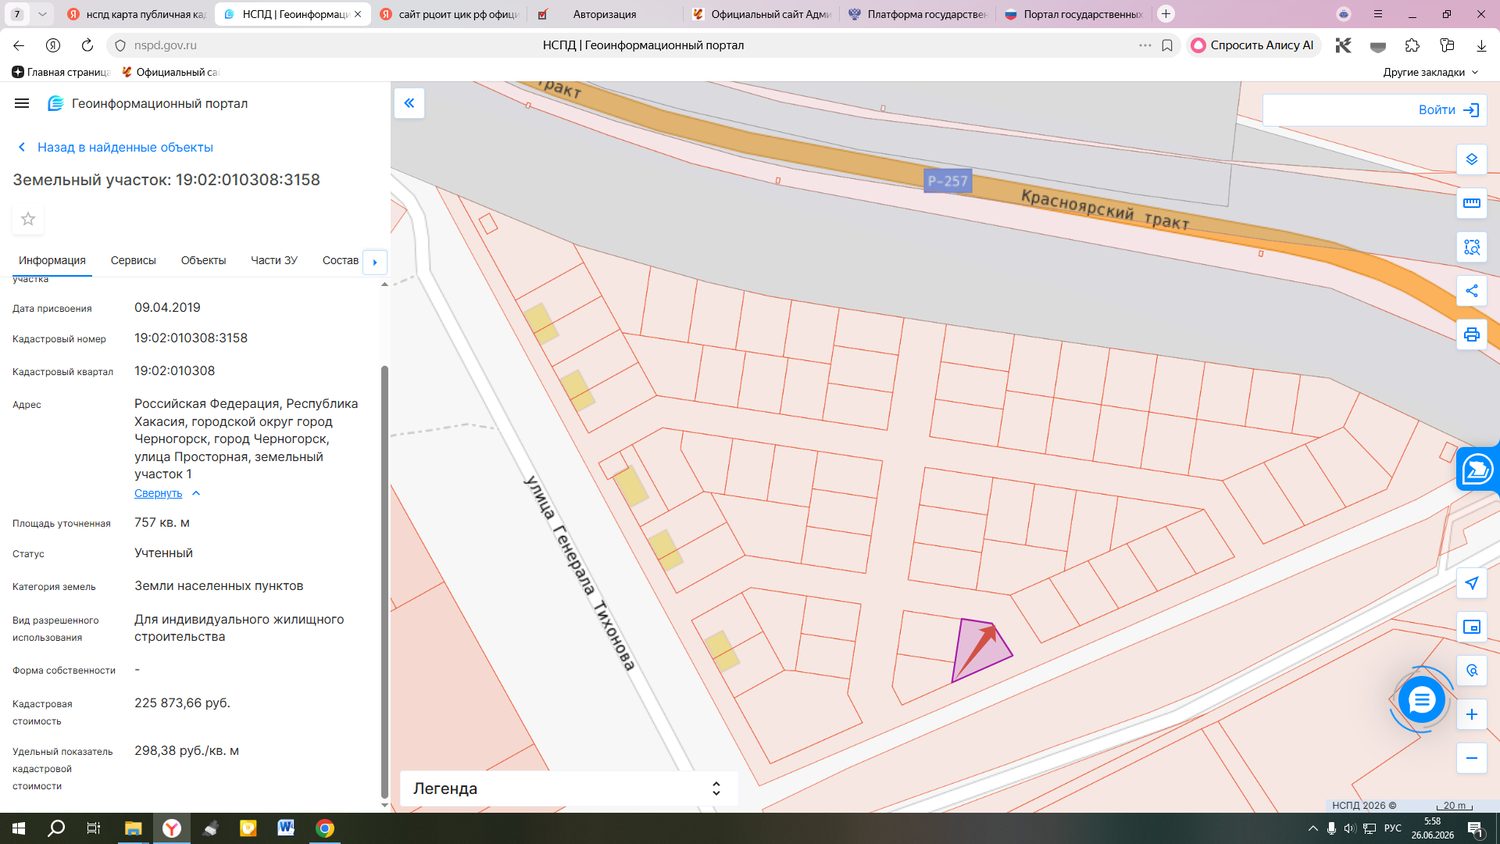
Task: Print the map icon
Action: 1471,335
